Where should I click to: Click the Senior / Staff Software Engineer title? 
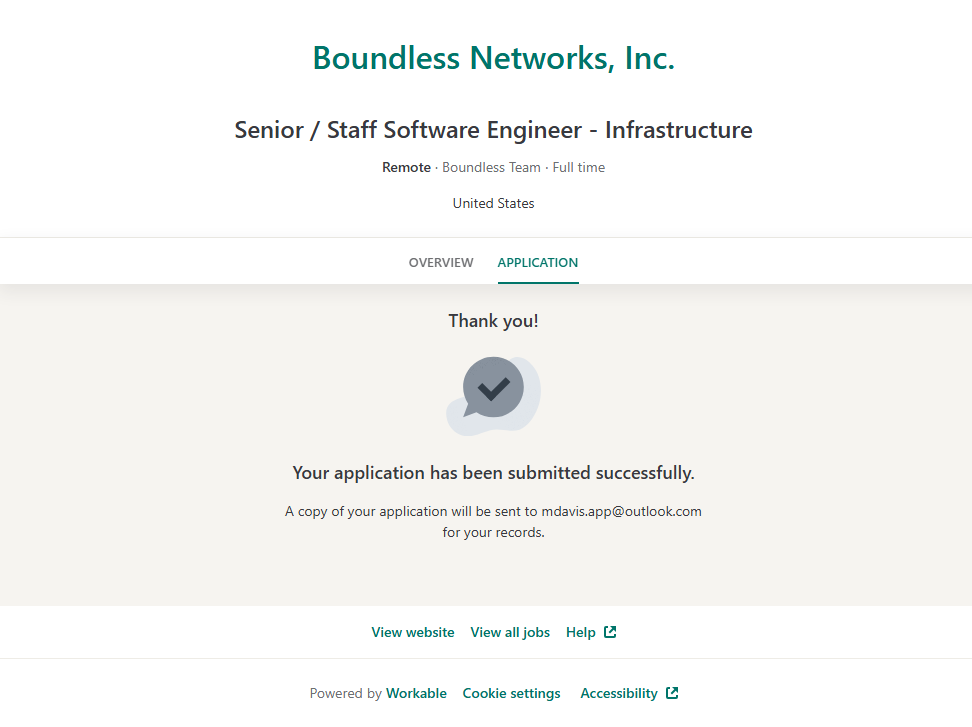[494, 130]
